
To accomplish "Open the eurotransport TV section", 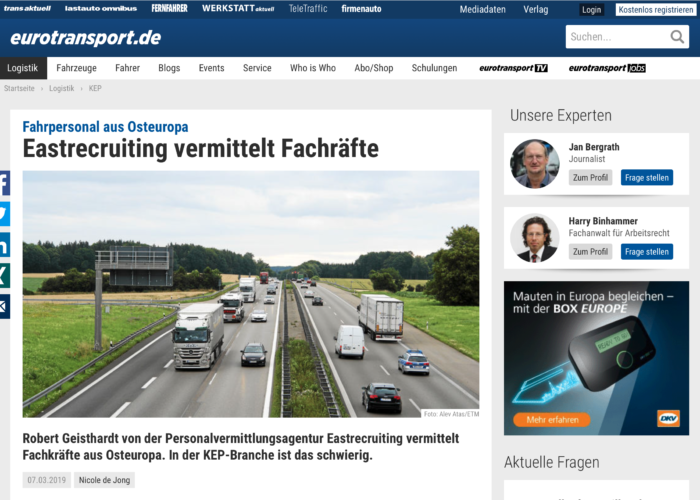I will coord(513,68).
